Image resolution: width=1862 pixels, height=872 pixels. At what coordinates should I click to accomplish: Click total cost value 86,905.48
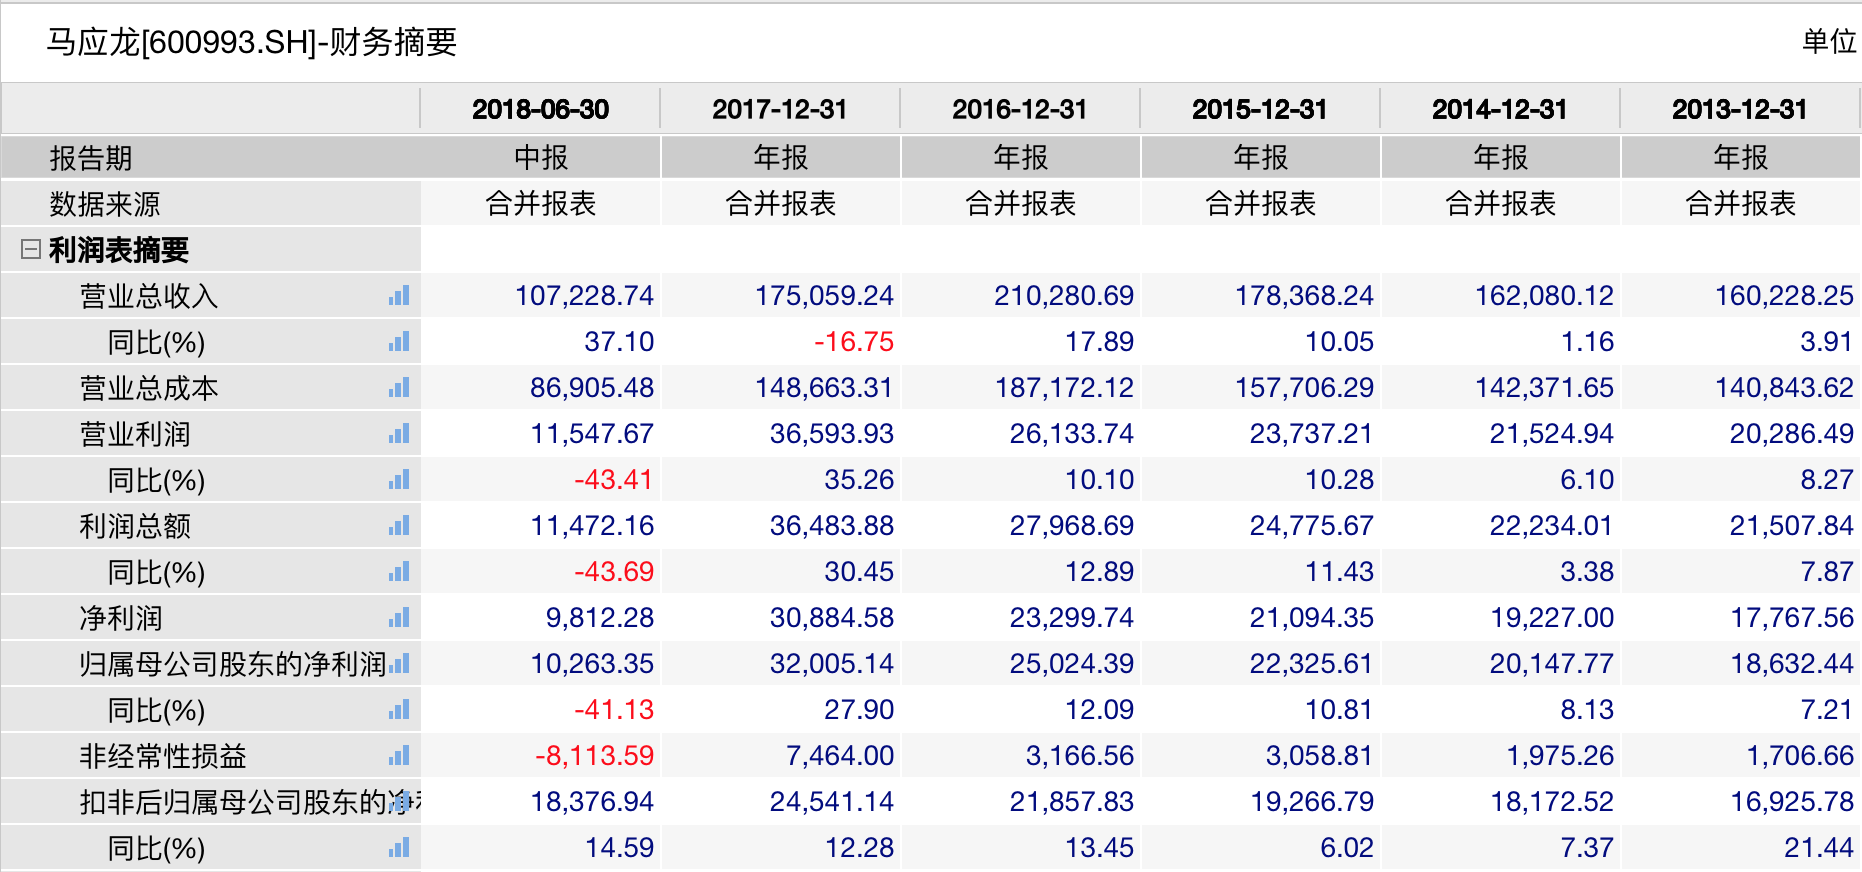(x=592, y=388)
